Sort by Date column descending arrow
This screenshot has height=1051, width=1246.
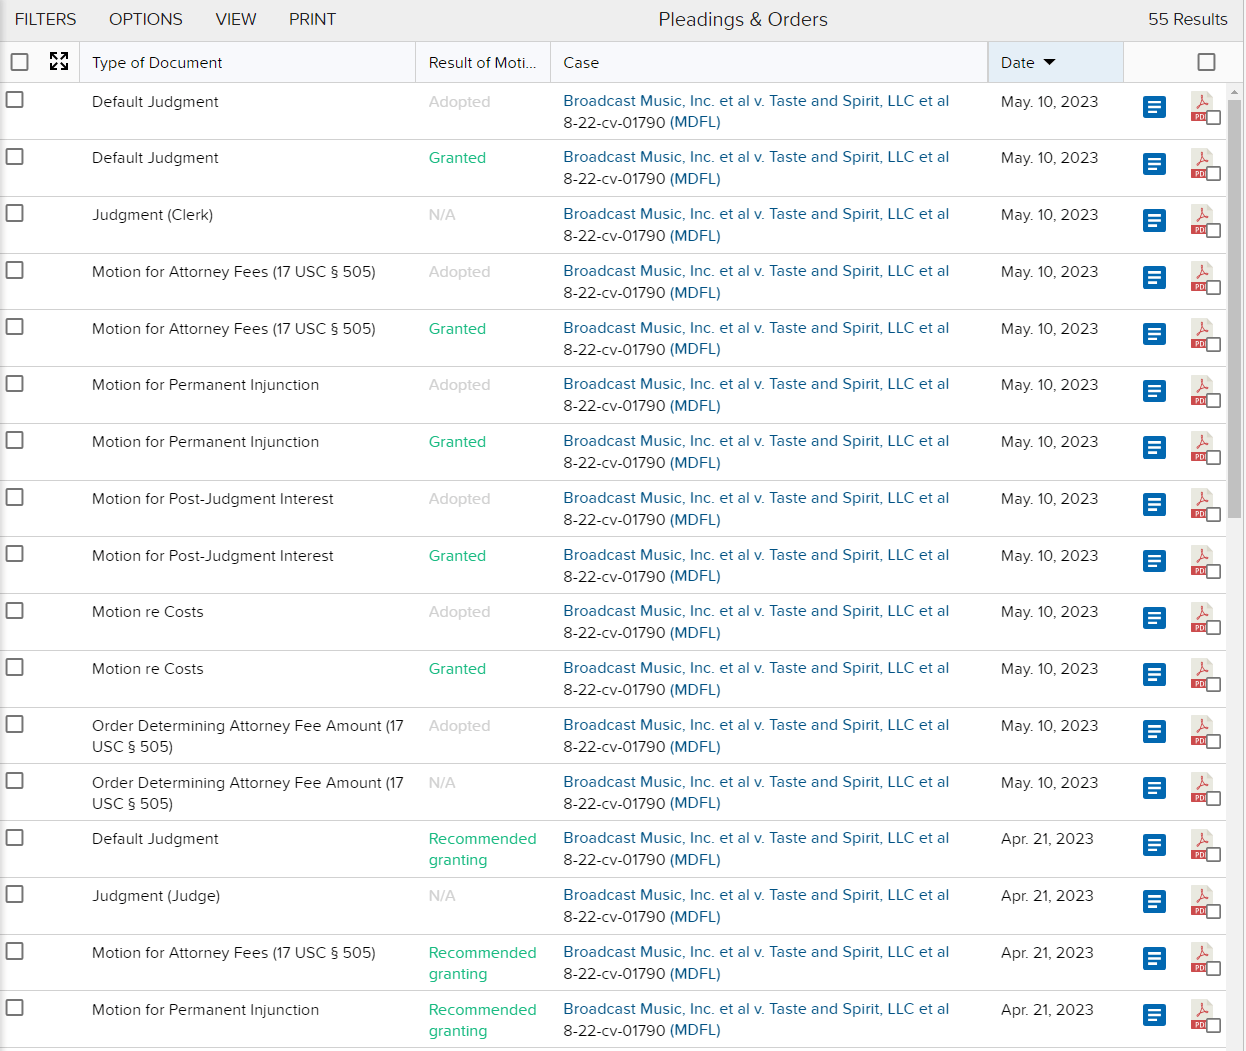click(x=1049, y=62)
